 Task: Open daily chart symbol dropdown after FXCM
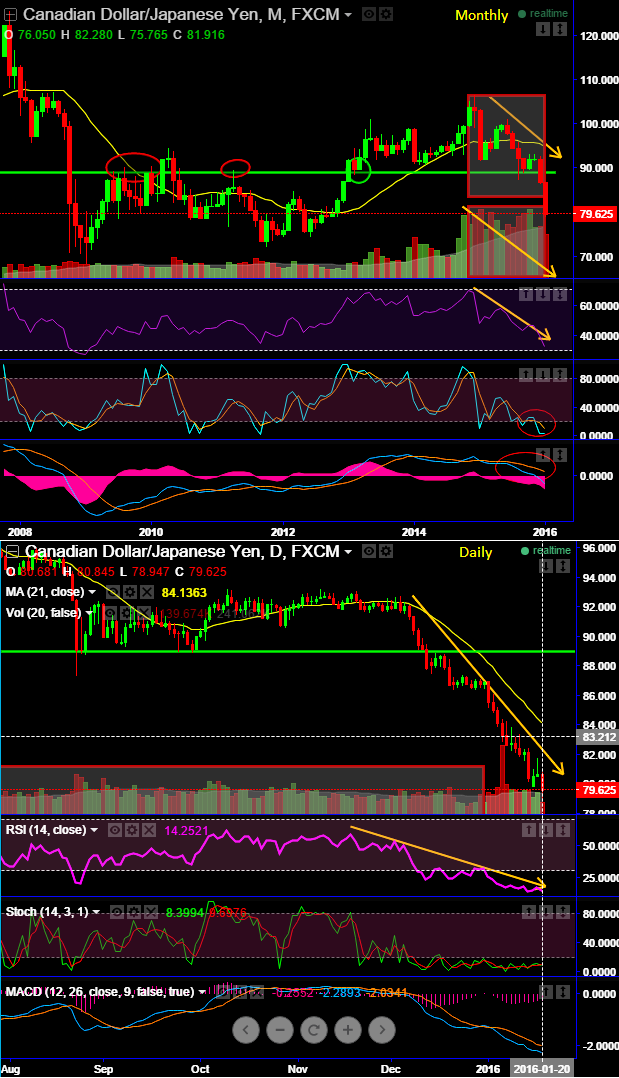pos(348,552)
